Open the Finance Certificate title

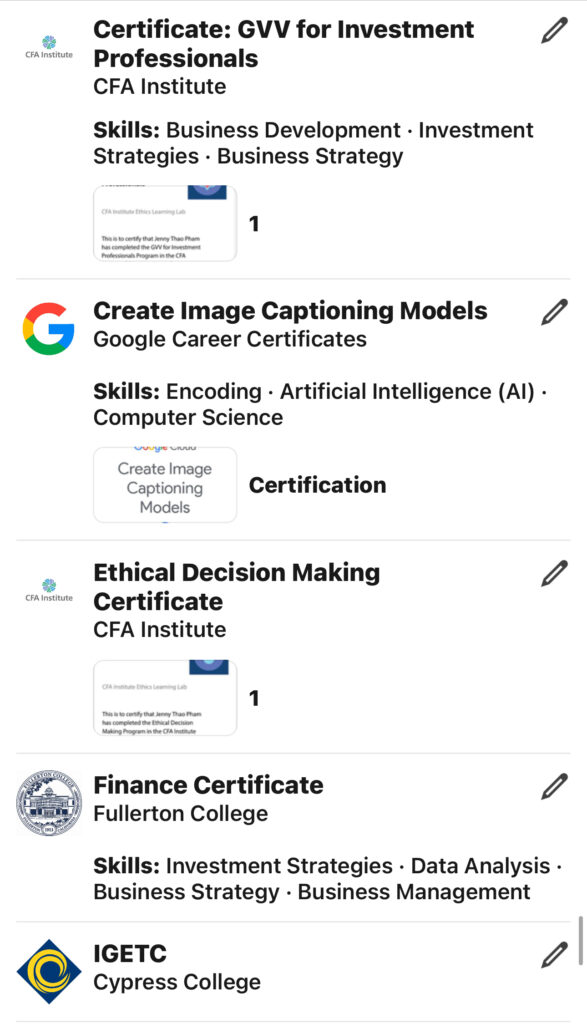coord(208,785)
